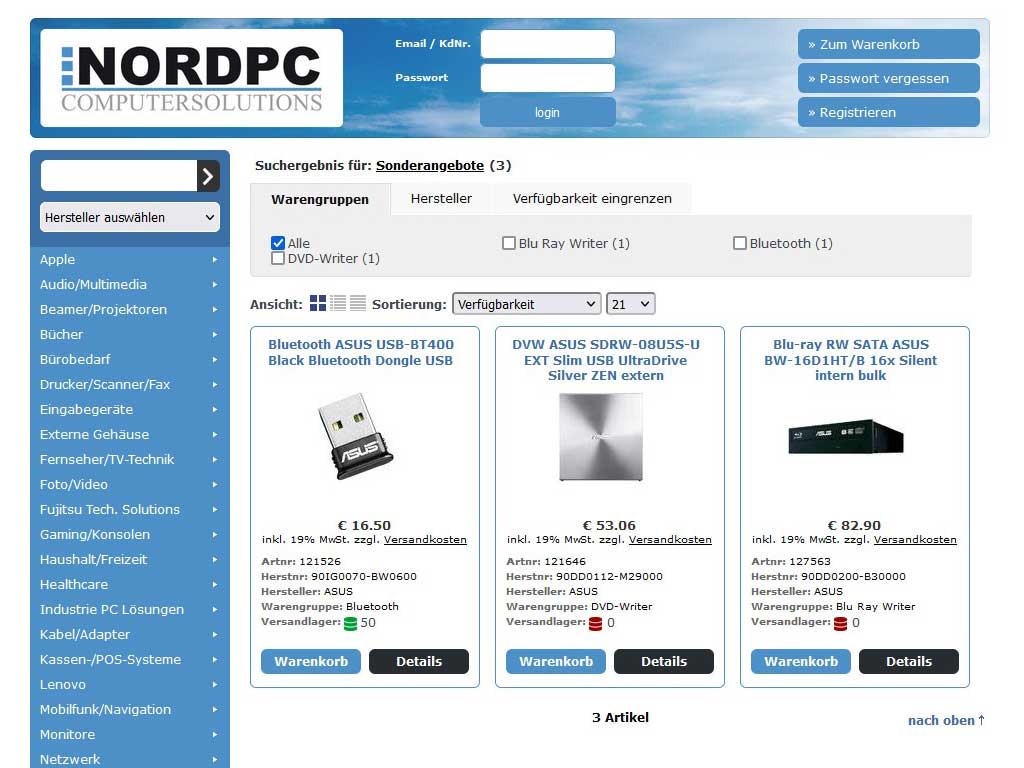Add Bluetooth USB-BT400 to Warenkorb
This screenshot has height=768, width=1024.
[311, 662]
